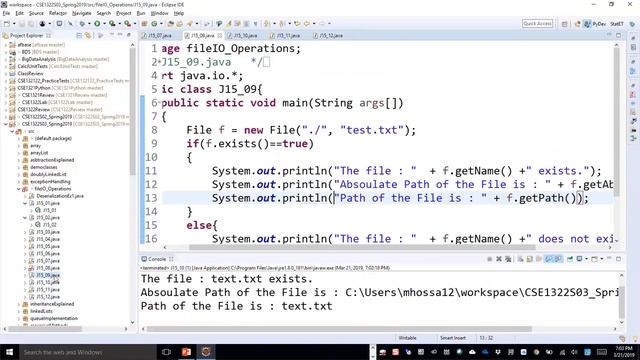Click the green Run button in toolbar
Screen dimensions: 640x360
(x=97, y=24)
